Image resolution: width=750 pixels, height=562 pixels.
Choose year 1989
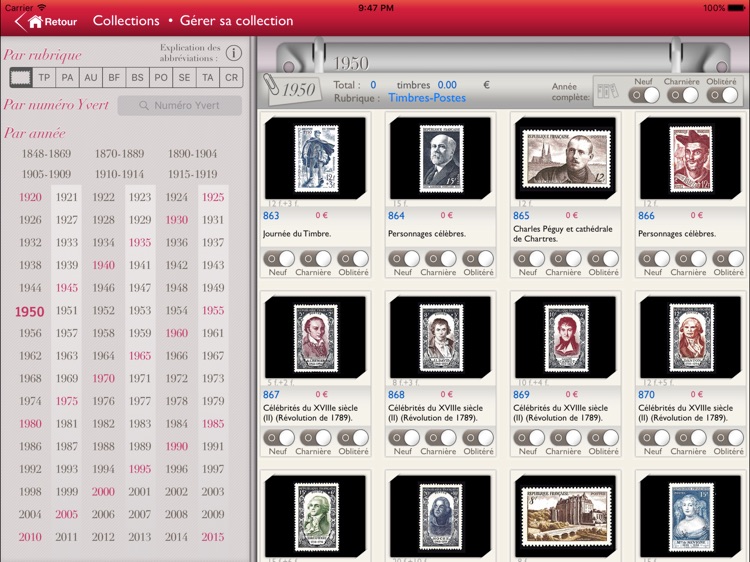(140, 446)
